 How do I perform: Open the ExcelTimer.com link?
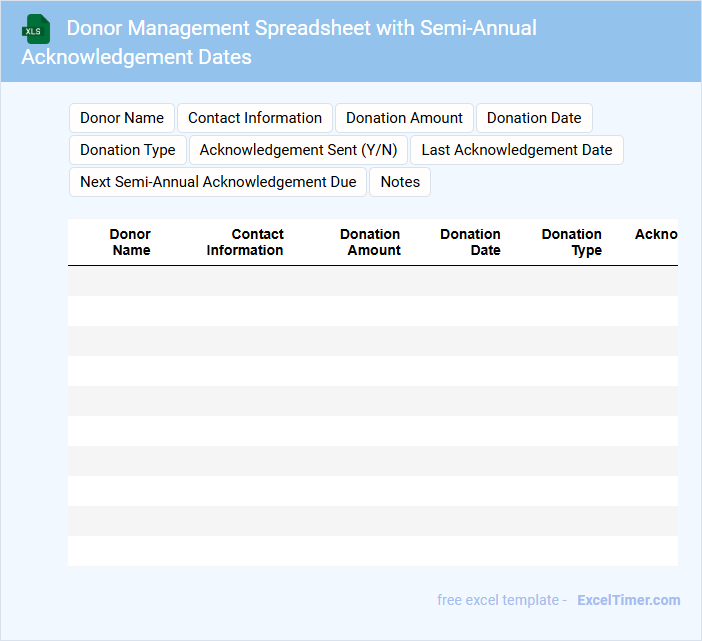tap(628, 600)
